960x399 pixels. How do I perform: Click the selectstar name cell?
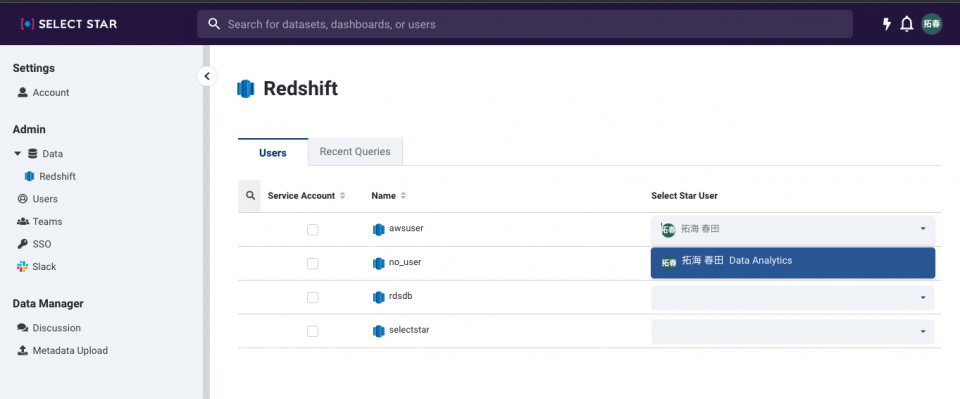(409, 330)
